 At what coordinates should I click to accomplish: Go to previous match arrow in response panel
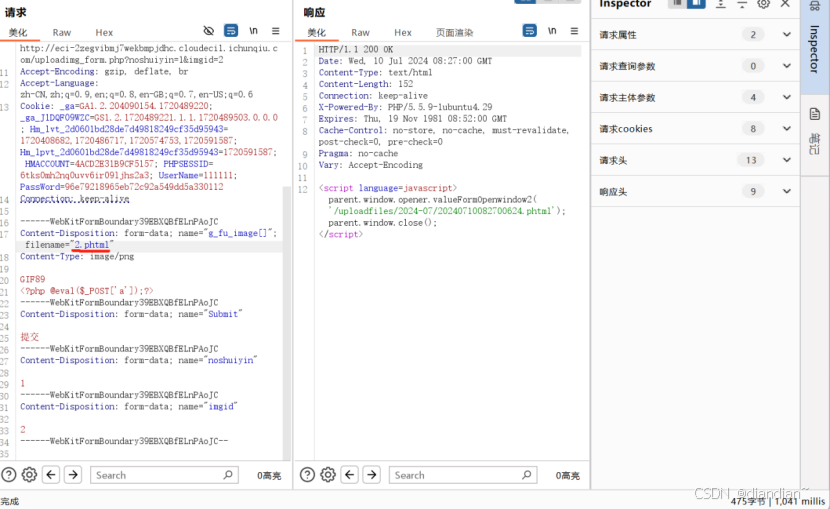click(x=349, y=475)
